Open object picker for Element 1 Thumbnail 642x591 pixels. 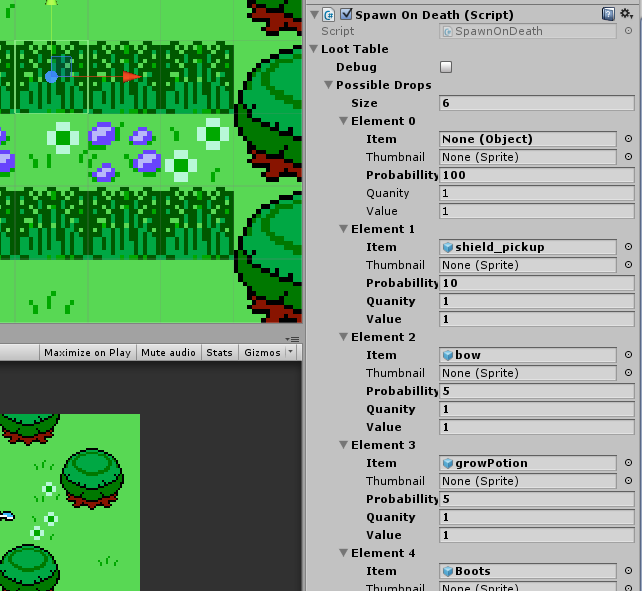[628, 265]
